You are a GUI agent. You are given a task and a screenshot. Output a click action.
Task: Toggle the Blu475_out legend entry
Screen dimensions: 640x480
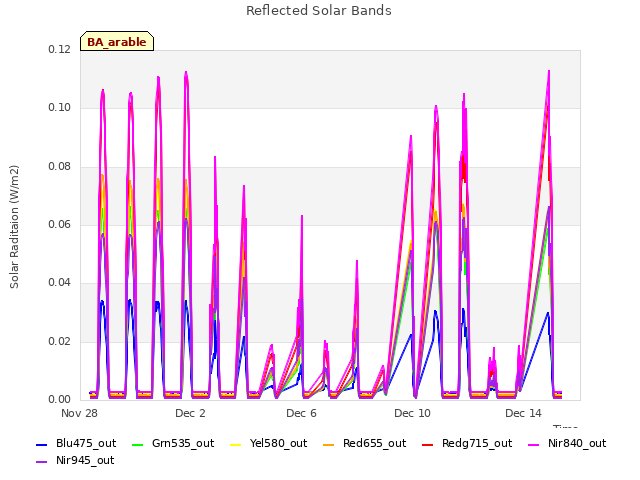76,444
